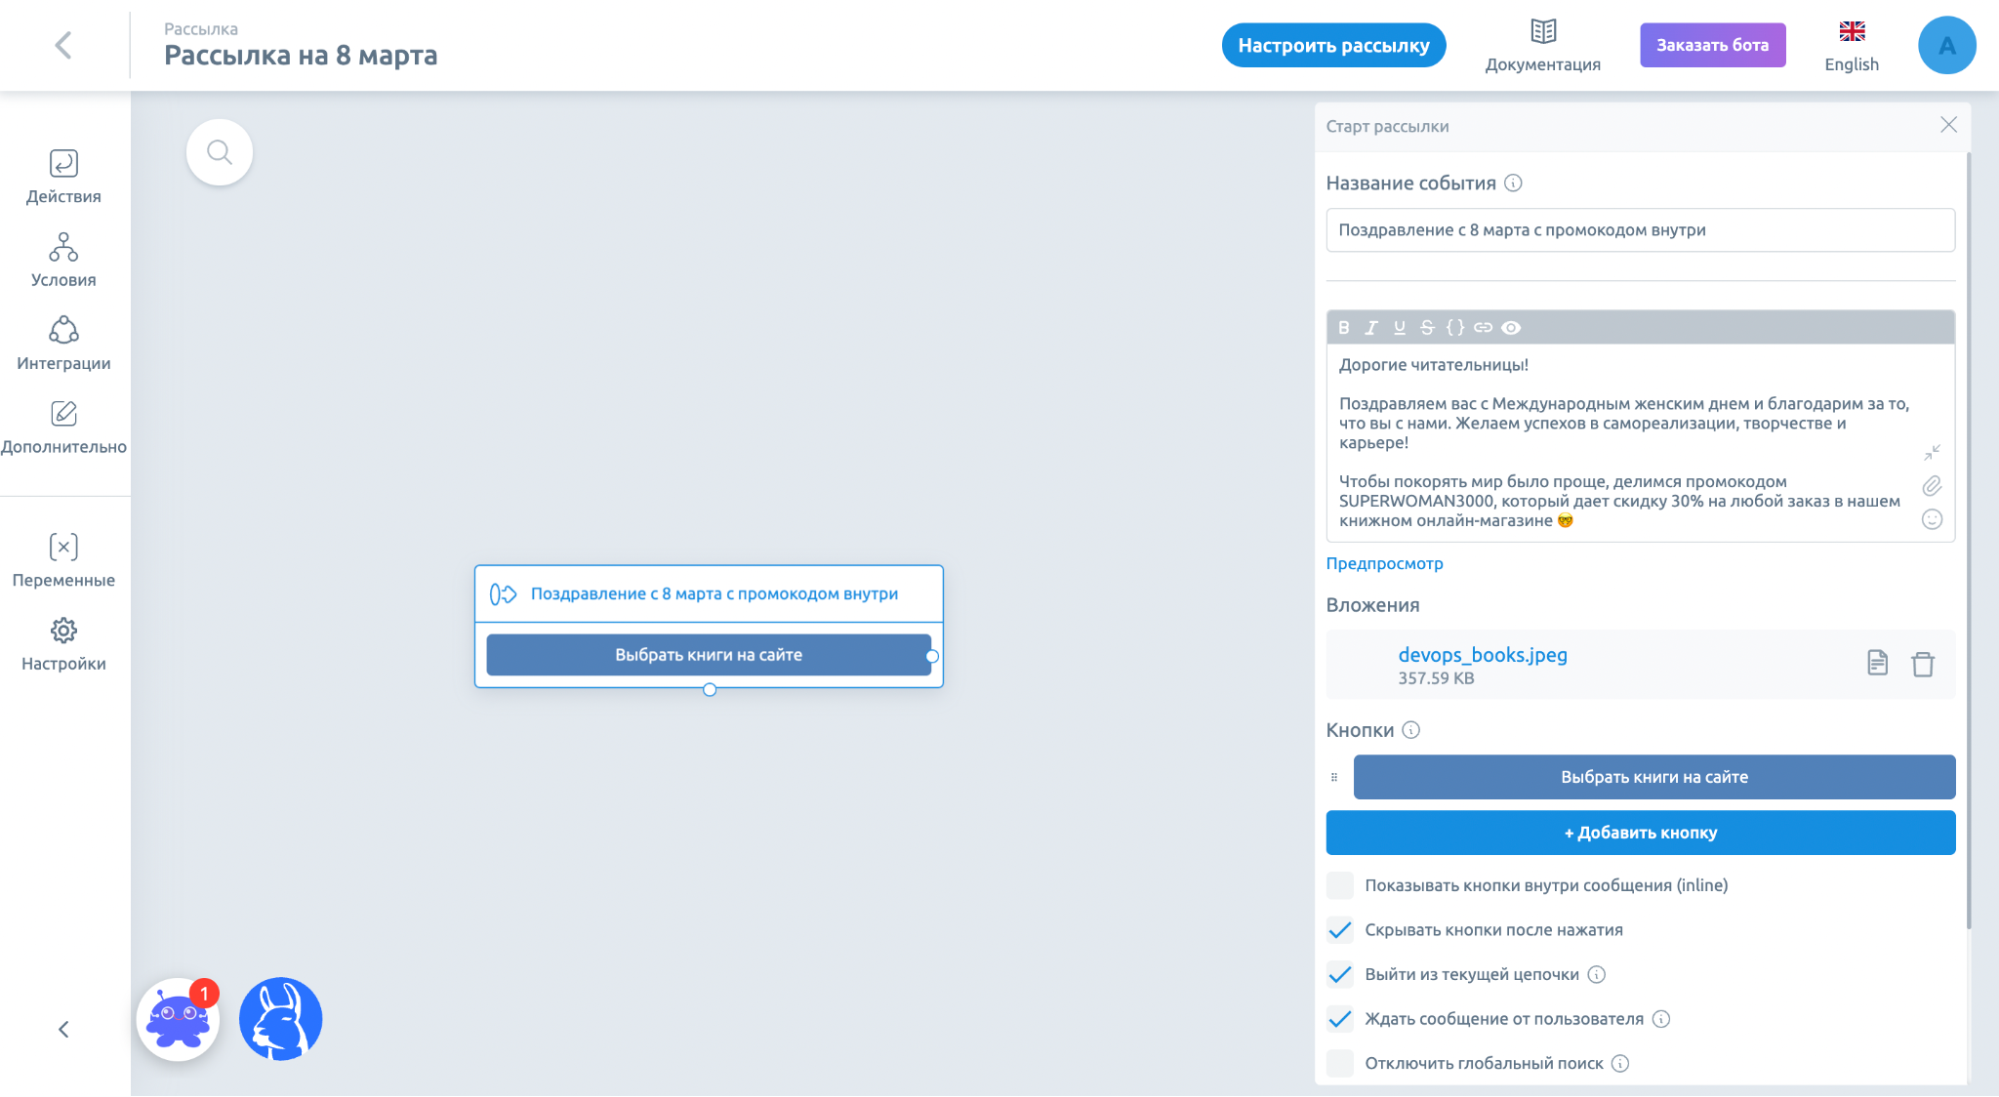Click the back arrow to exit broadcast
1999x1097 pixels.
pos(63,45)
